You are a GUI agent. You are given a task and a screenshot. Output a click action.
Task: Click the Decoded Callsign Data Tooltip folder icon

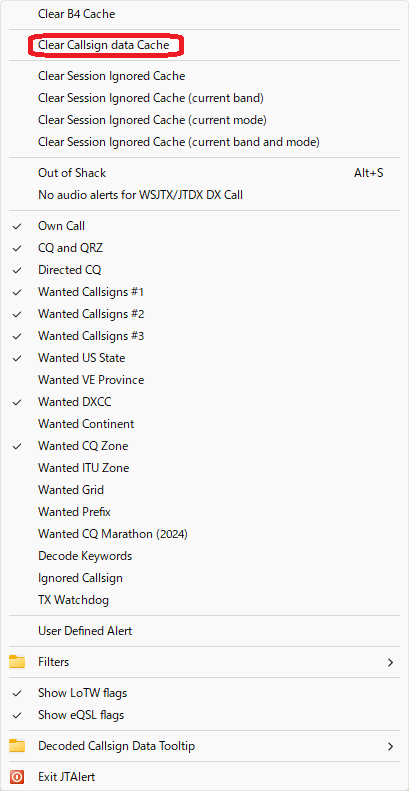(17, 746)
